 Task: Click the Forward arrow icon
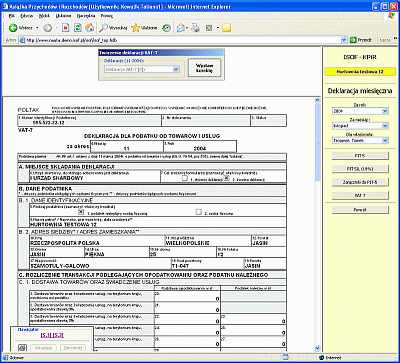tap(47, 28)
